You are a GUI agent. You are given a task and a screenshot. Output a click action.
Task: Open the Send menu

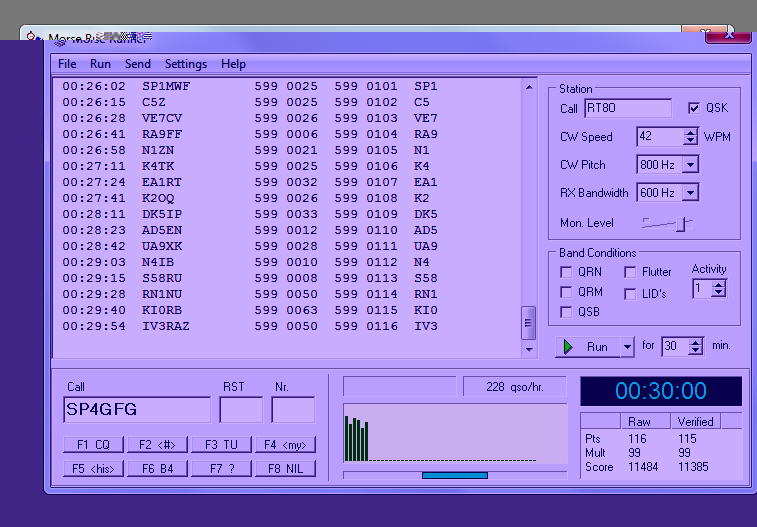coord(138,64)
